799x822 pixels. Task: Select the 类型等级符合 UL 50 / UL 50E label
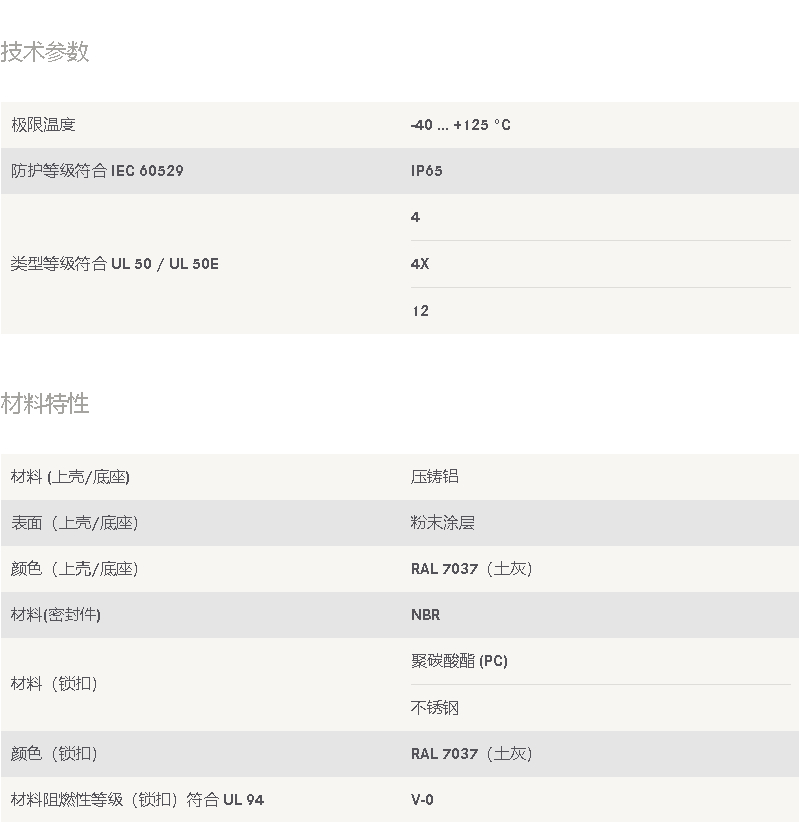[114, 264]
